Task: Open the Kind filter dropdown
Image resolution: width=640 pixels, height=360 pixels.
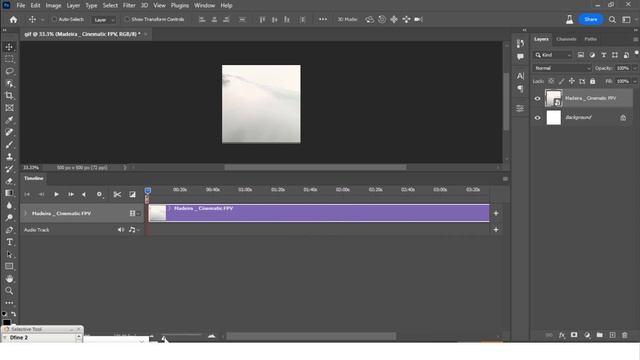Action: [553, 55]
